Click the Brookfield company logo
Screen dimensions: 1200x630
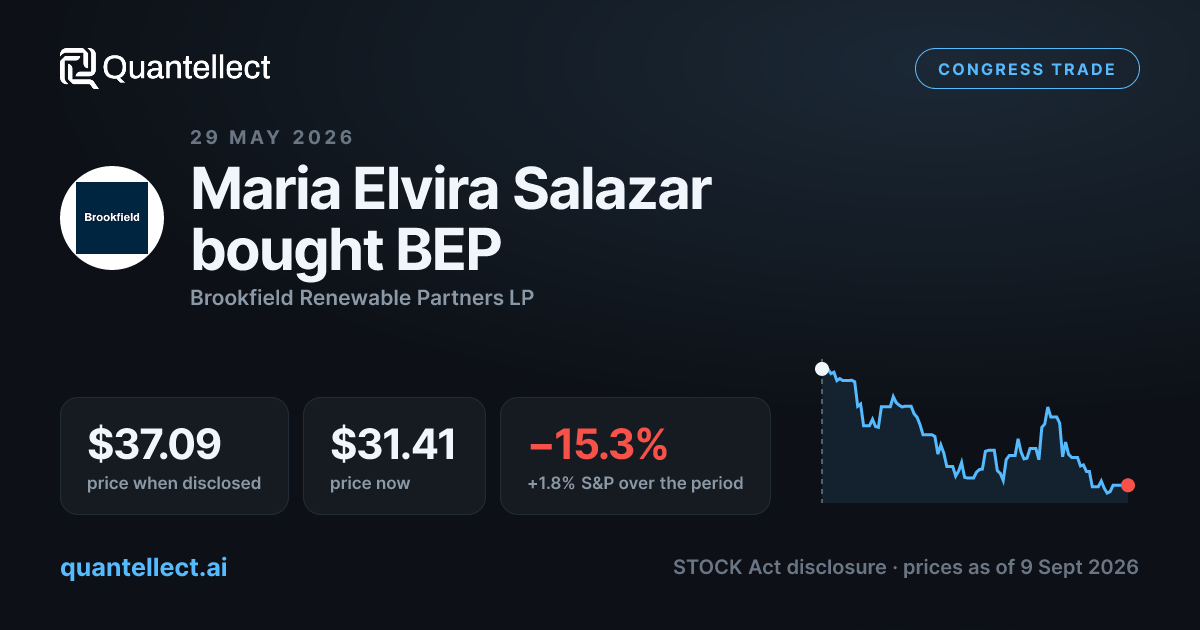pyautogui.click(x=112, y=217)
